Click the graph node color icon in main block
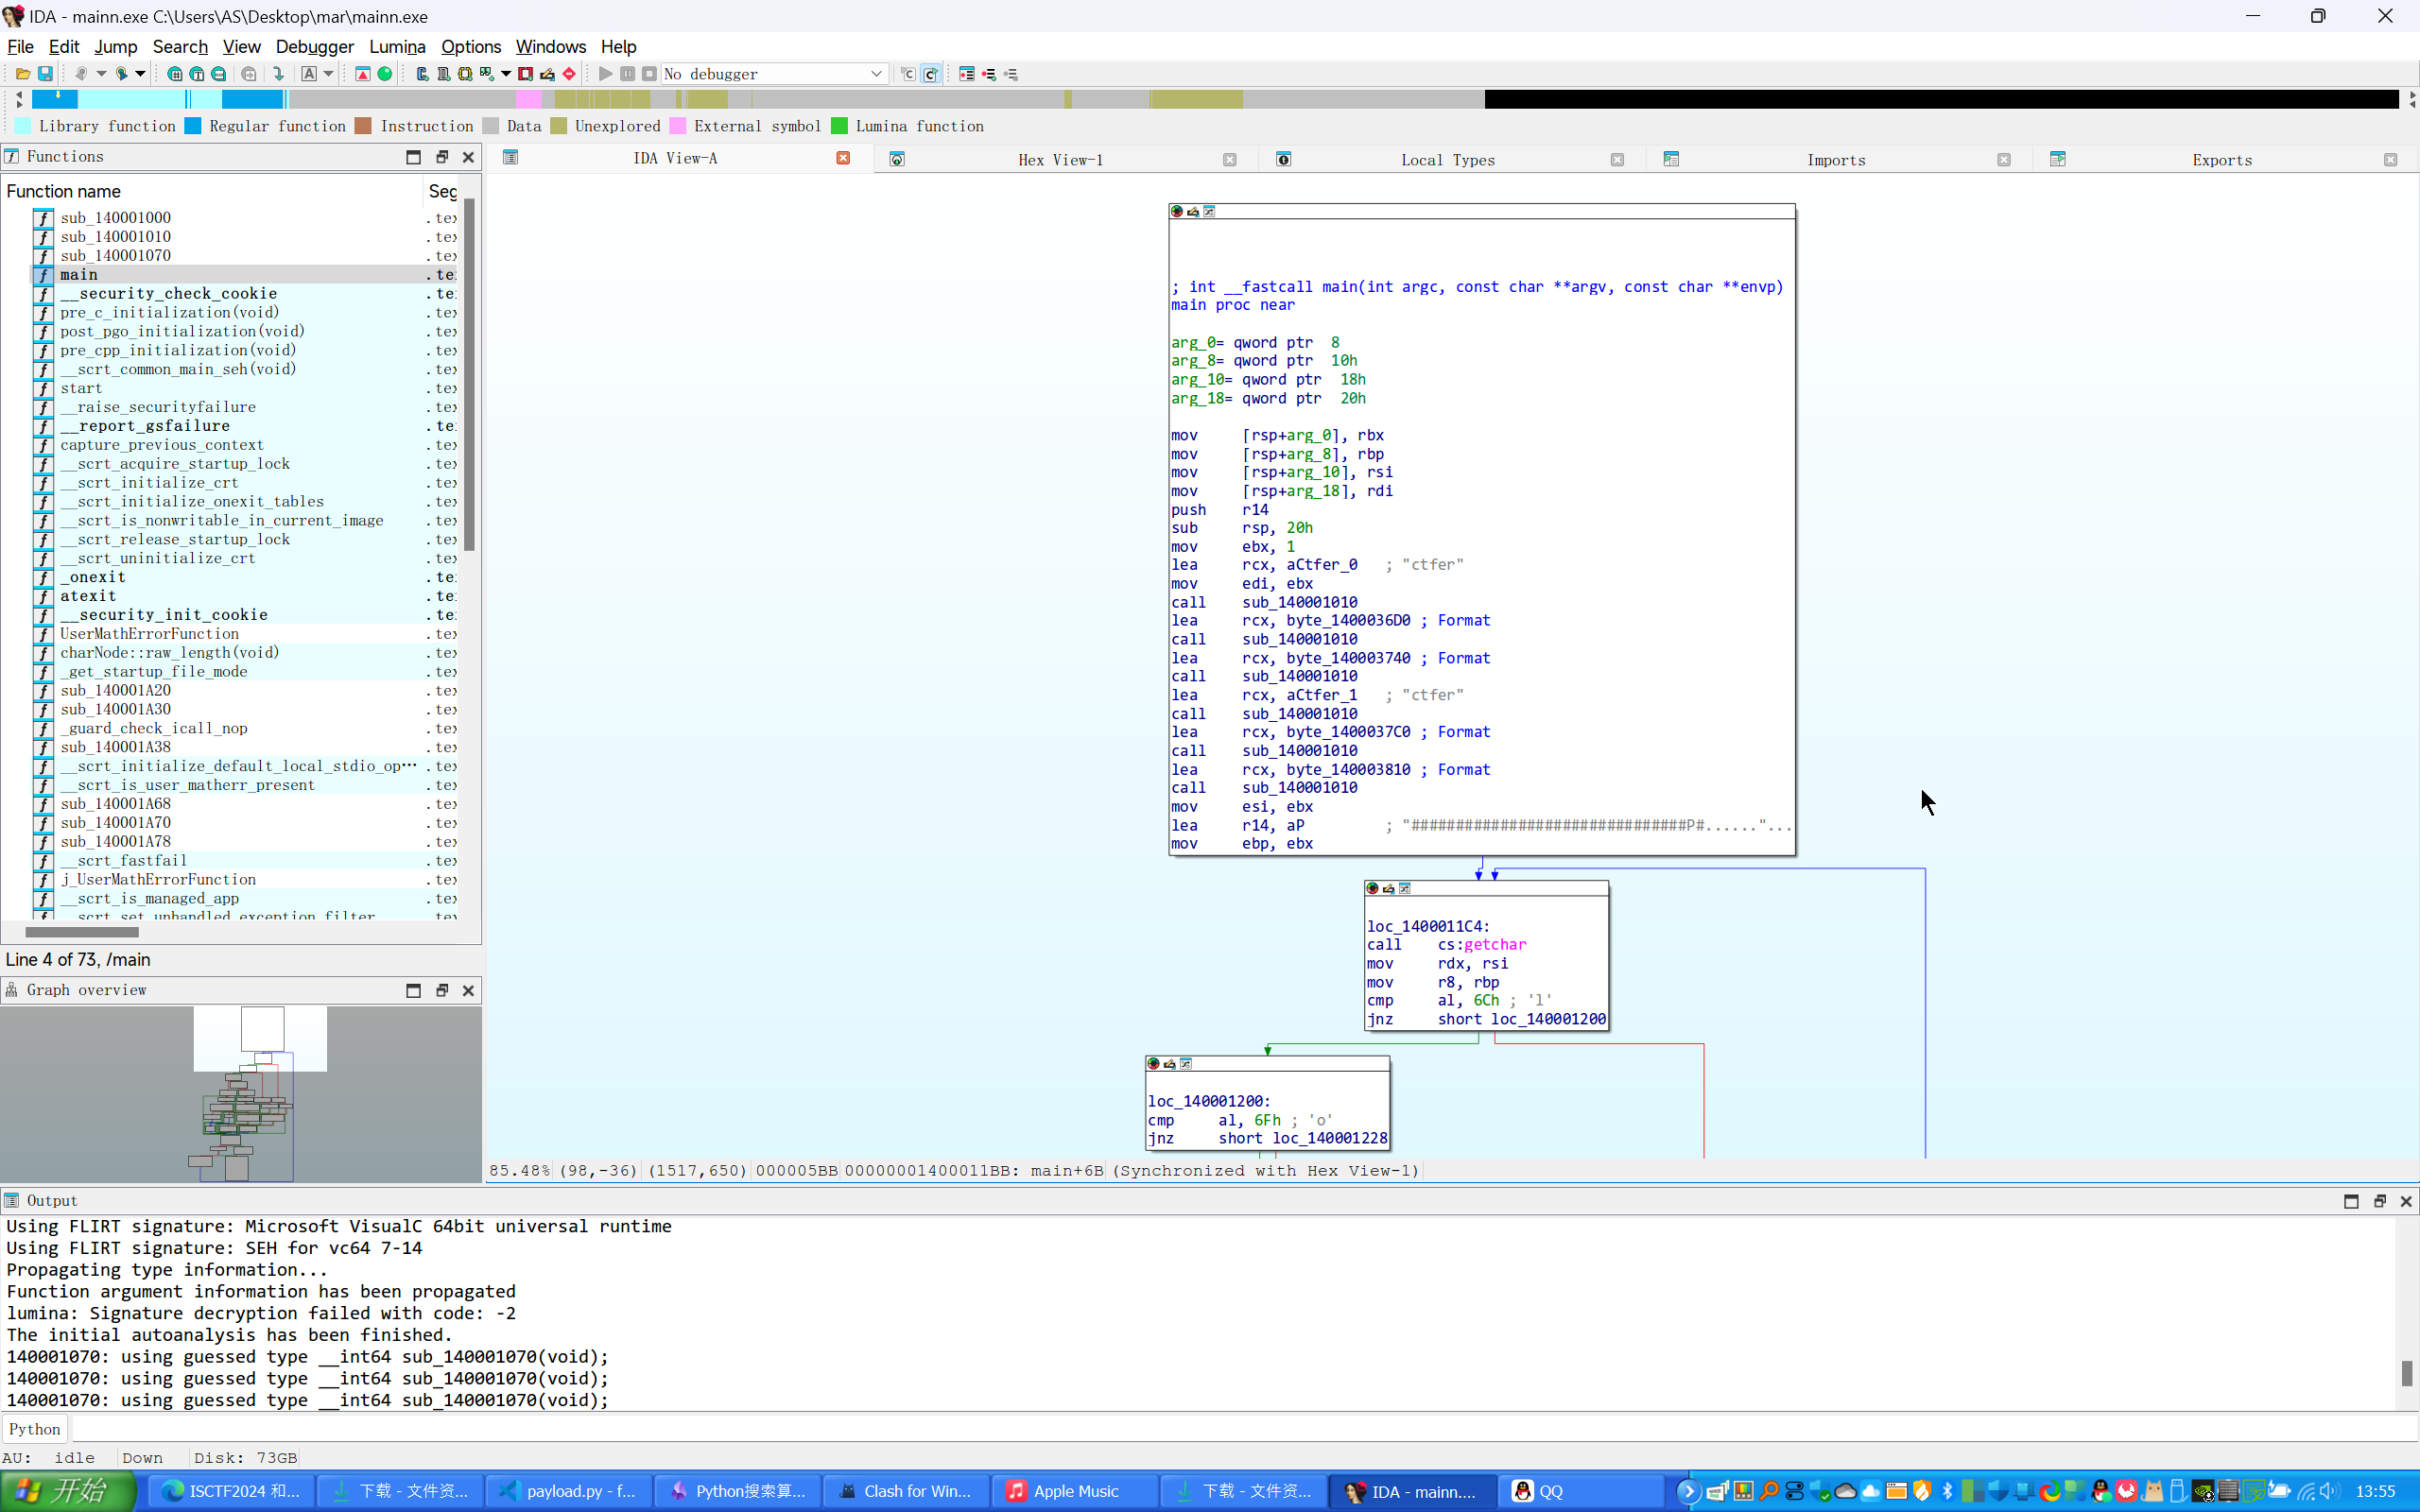Screen dimensions: 2420x1512 [x=1177, y=211]
